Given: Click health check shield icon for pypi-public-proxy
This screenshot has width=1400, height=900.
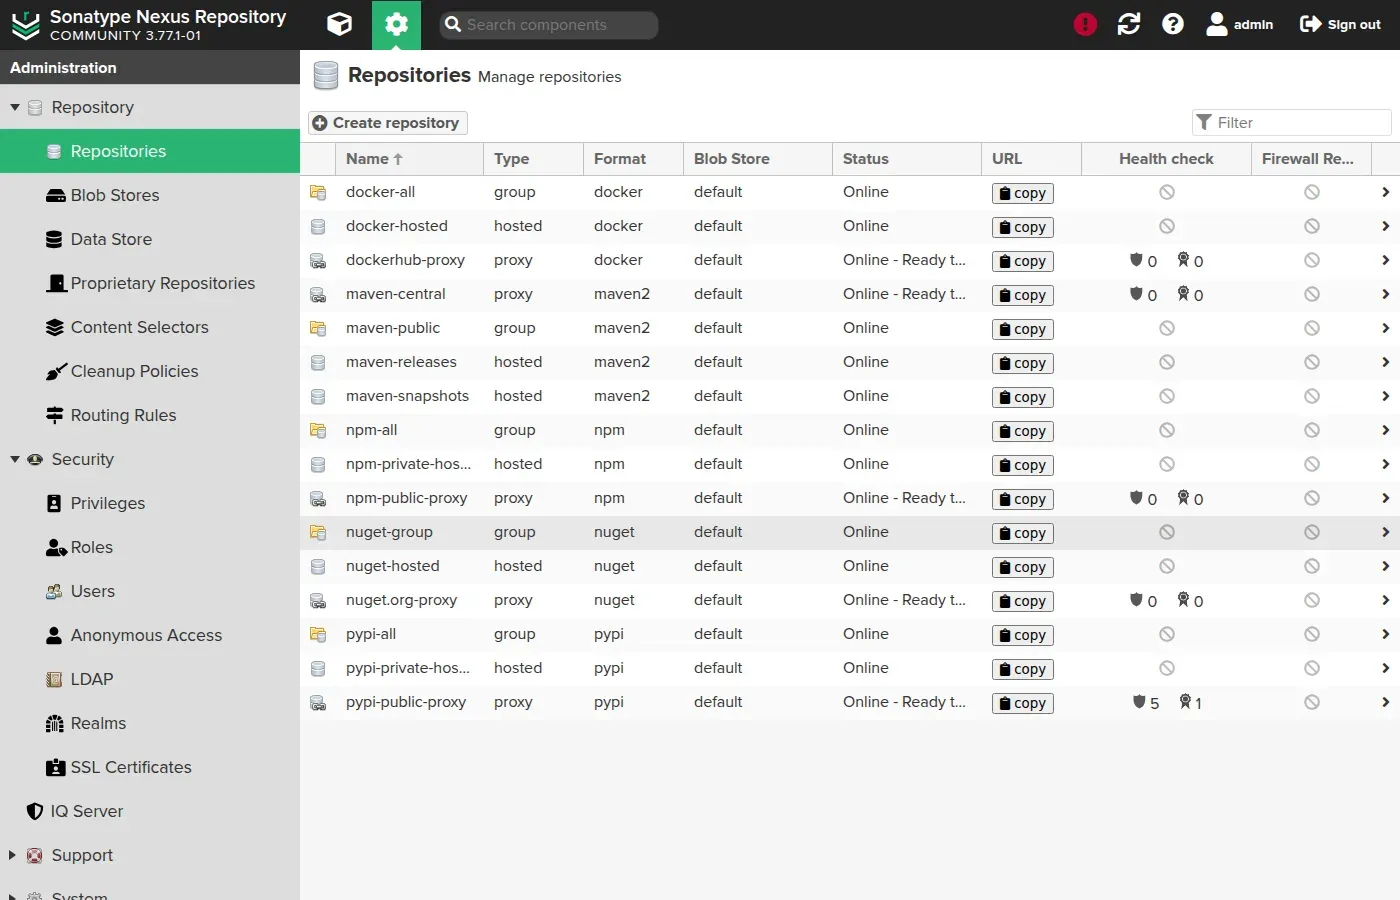Looking at the screenshot, I should click(x=1139, y=702).
